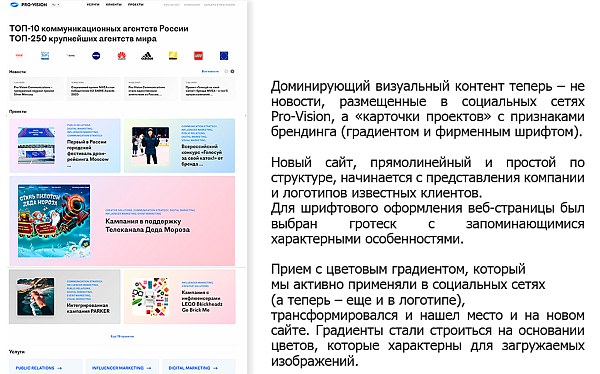Click the Дед Мороз train illustration
Screen dimensions: 600x374
click(54, 221)
